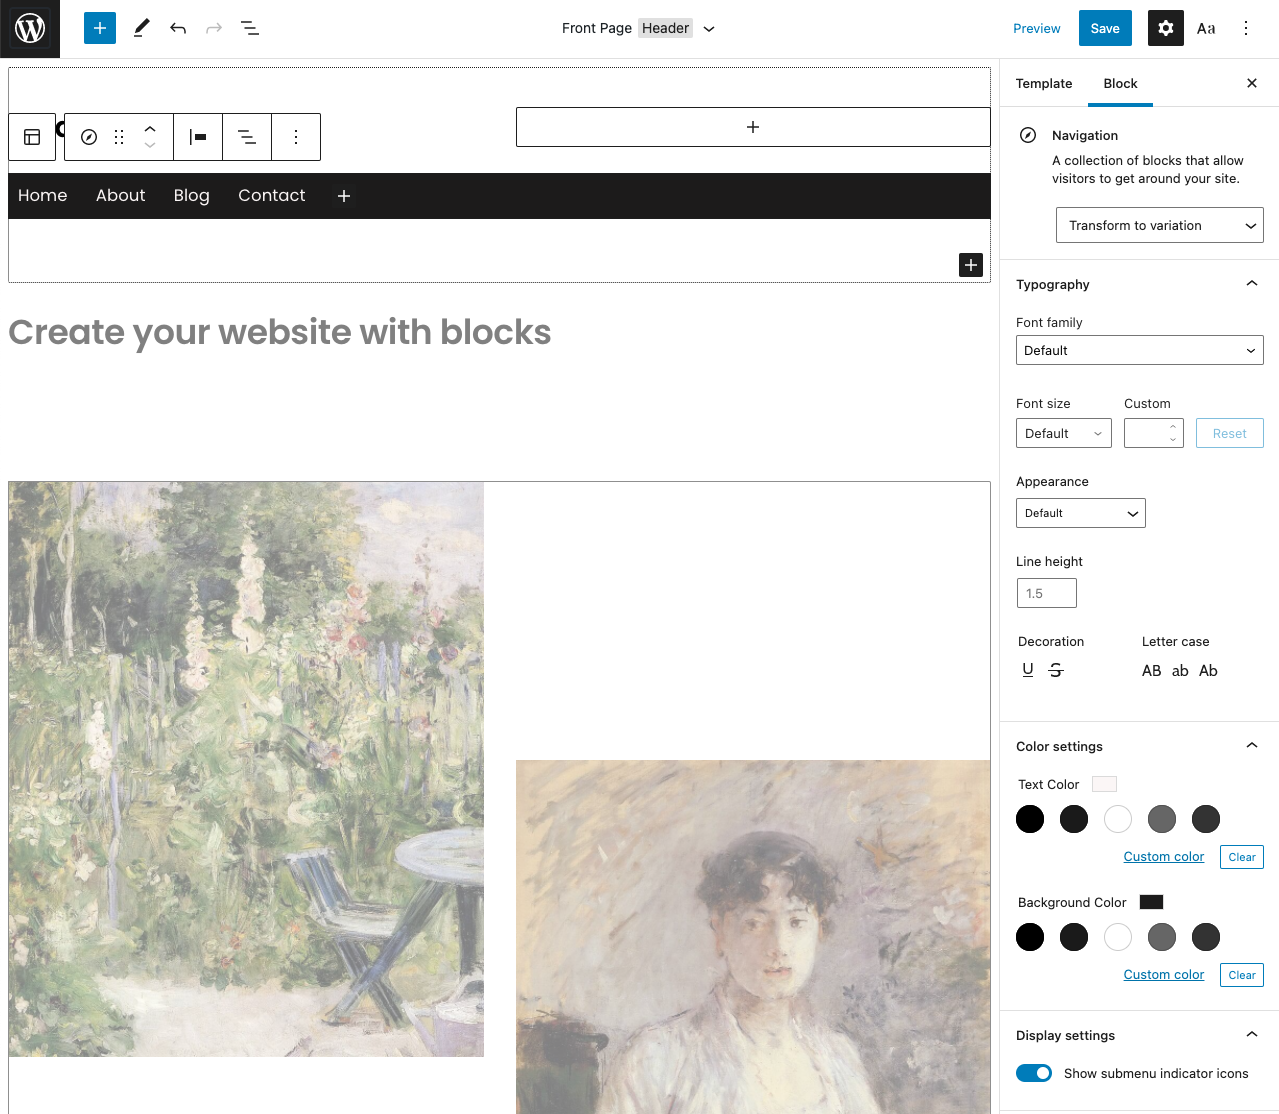
Task: Switch to the Template tab
Action: (1043, 84)
